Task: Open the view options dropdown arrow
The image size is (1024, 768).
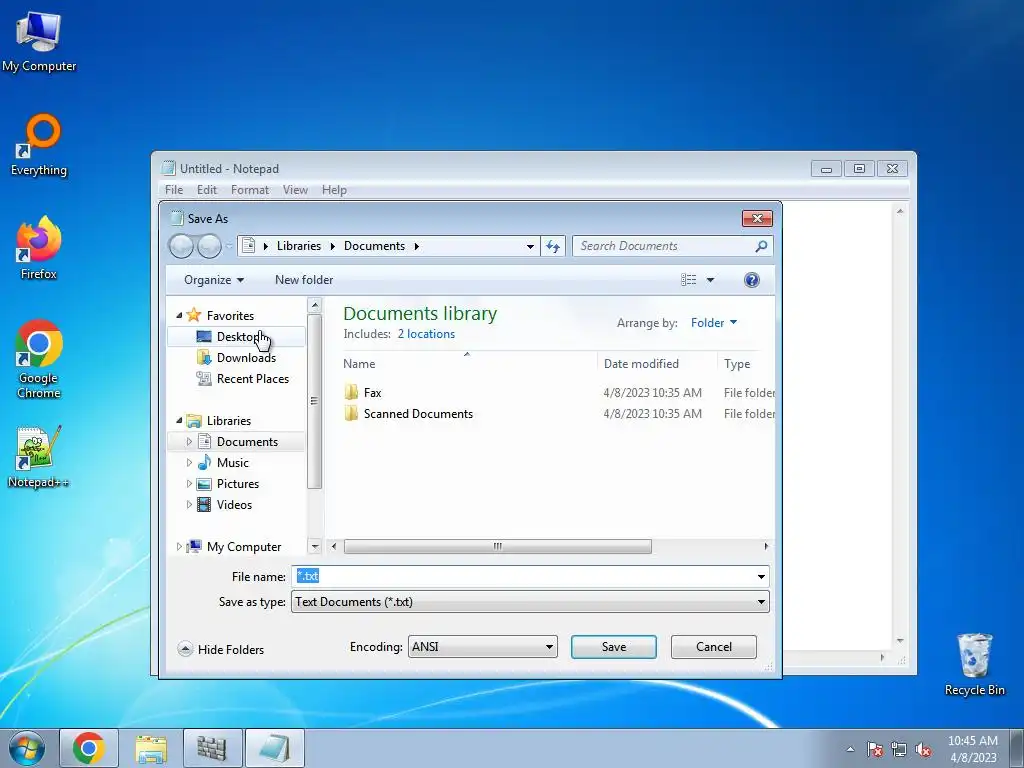Action: tap(711, 280)
